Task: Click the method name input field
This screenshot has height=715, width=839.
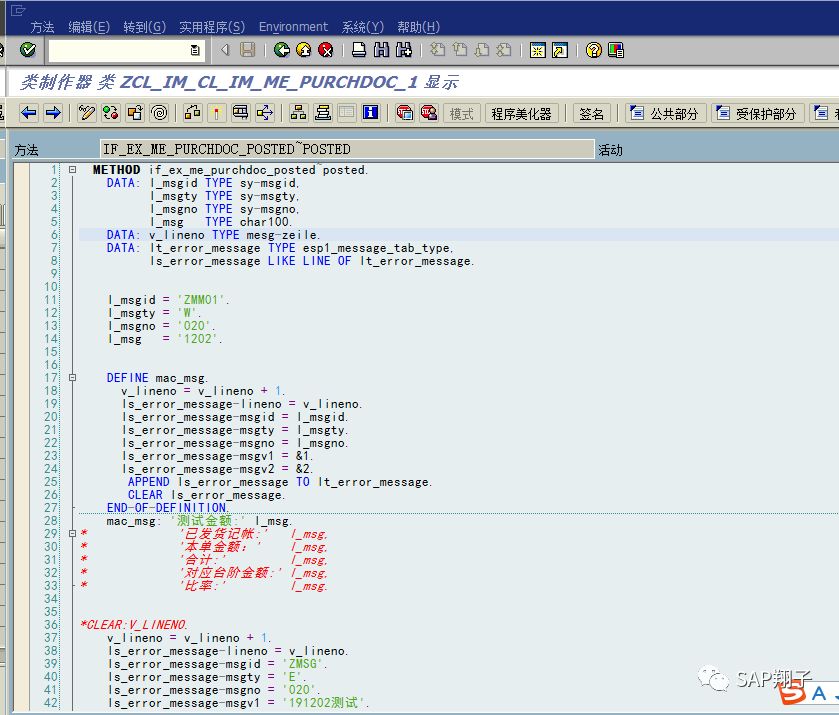Action: [x=347, y=149]
